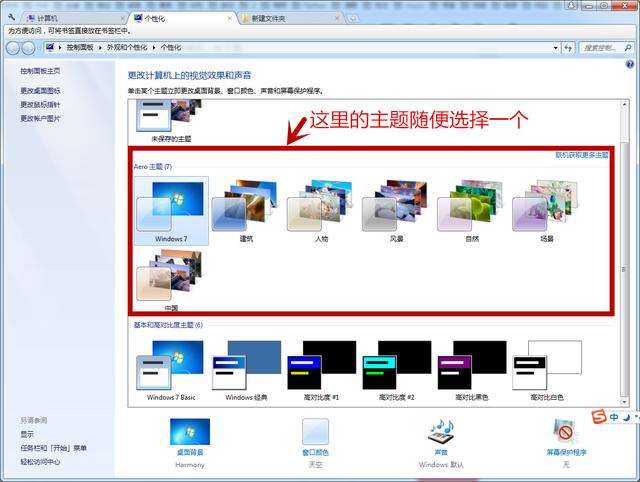This screenshot has height=482, width=640.
Task: Click 外观和个性化 breadcrumb segment
Action: [127, 48]
